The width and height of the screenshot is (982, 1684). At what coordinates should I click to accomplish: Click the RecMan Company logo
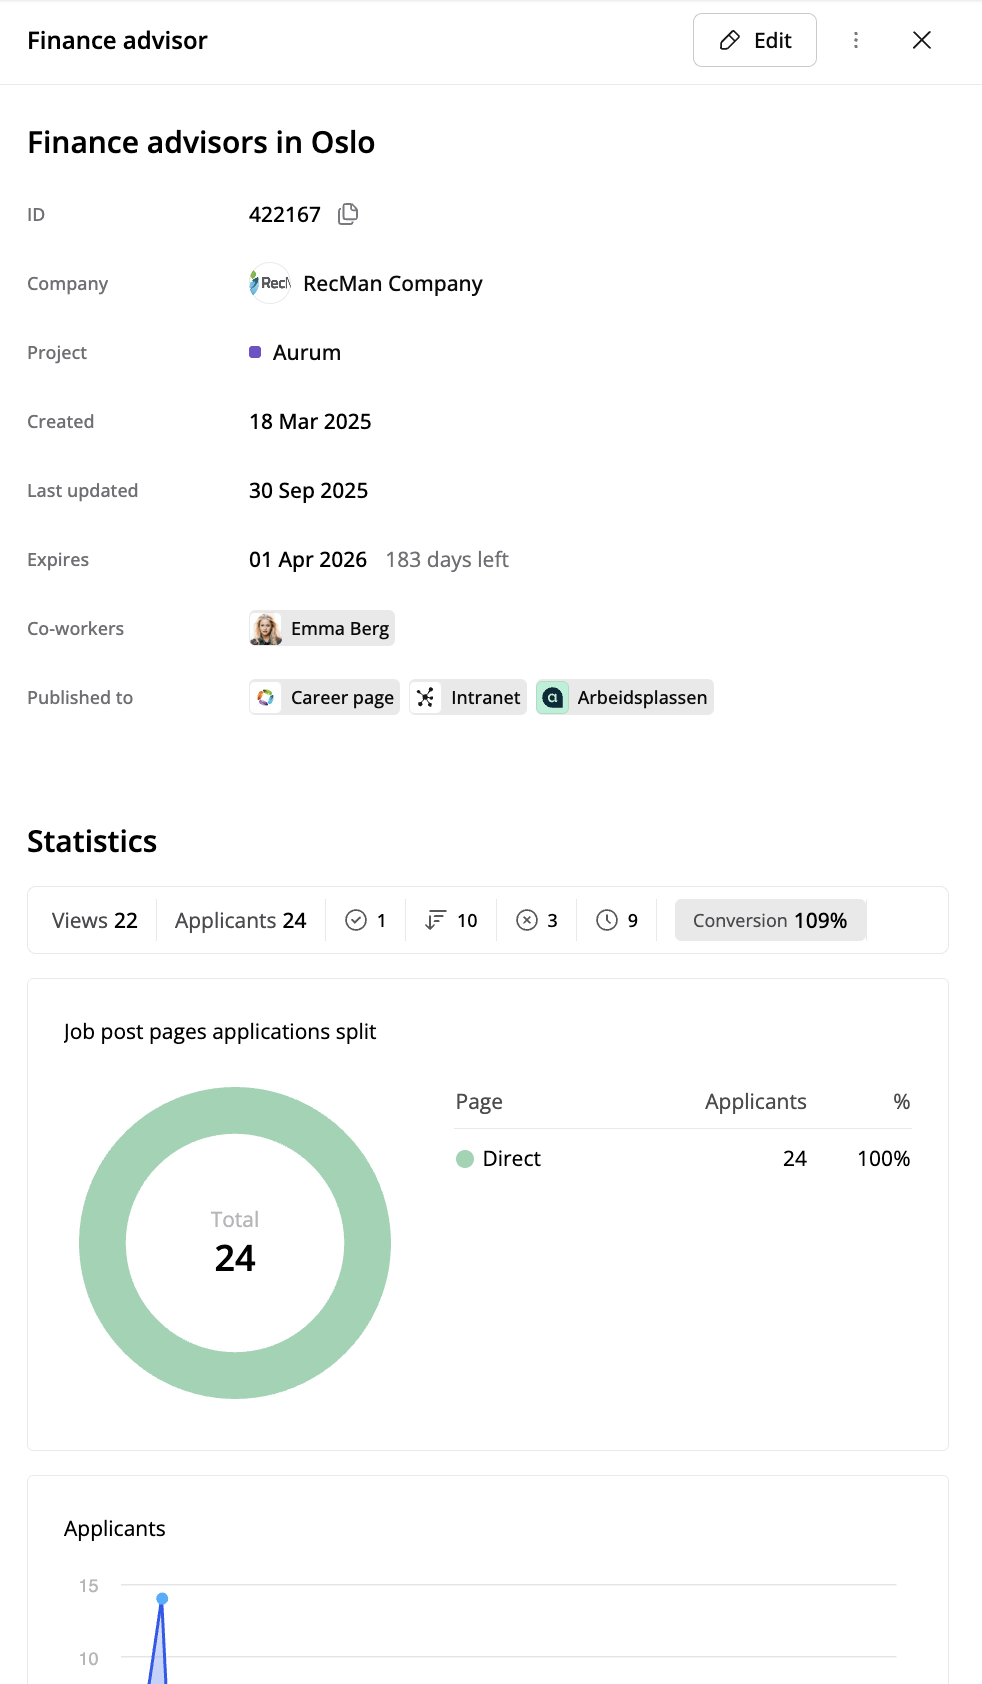(269, 283)
